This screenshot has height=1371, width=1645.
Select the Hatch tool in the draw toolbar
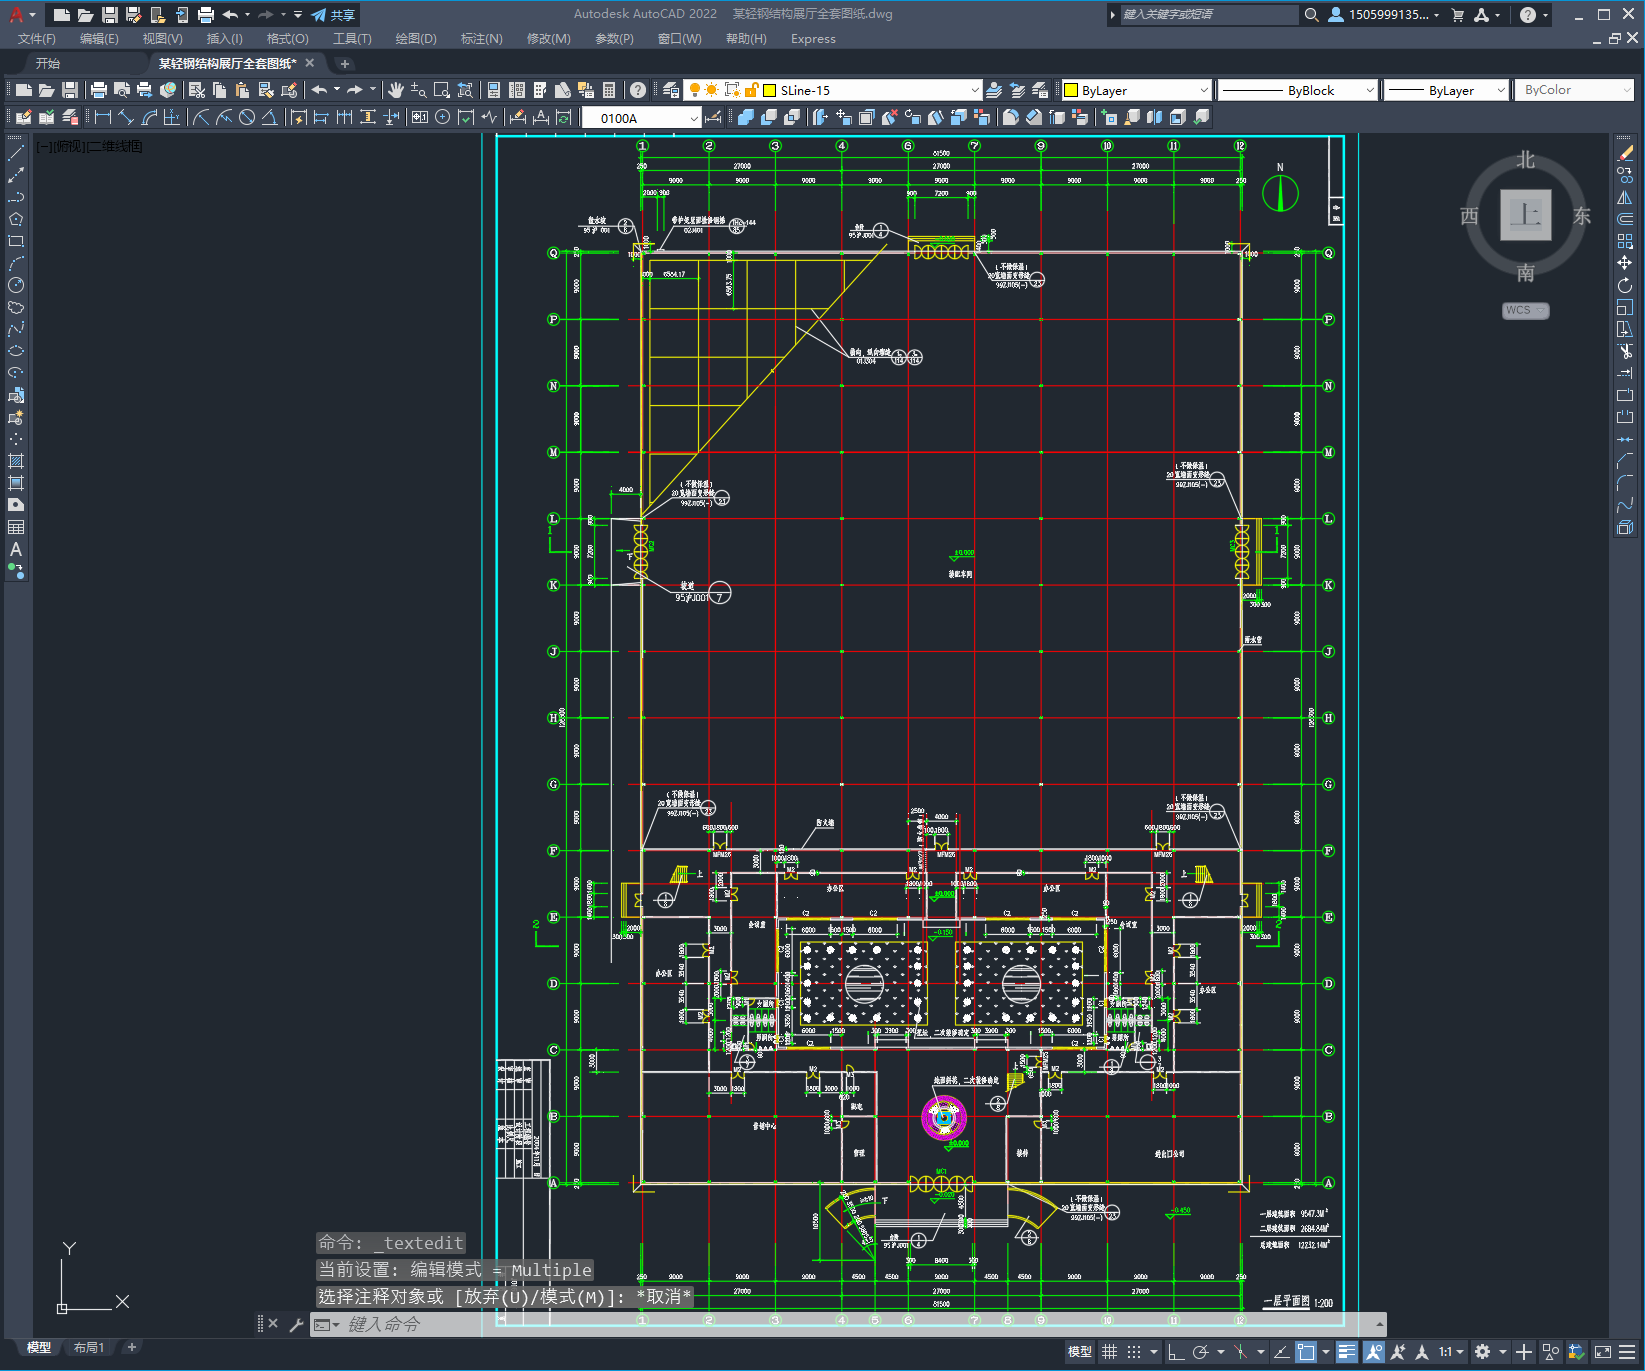pyautogui.click(x=16, y=461)
